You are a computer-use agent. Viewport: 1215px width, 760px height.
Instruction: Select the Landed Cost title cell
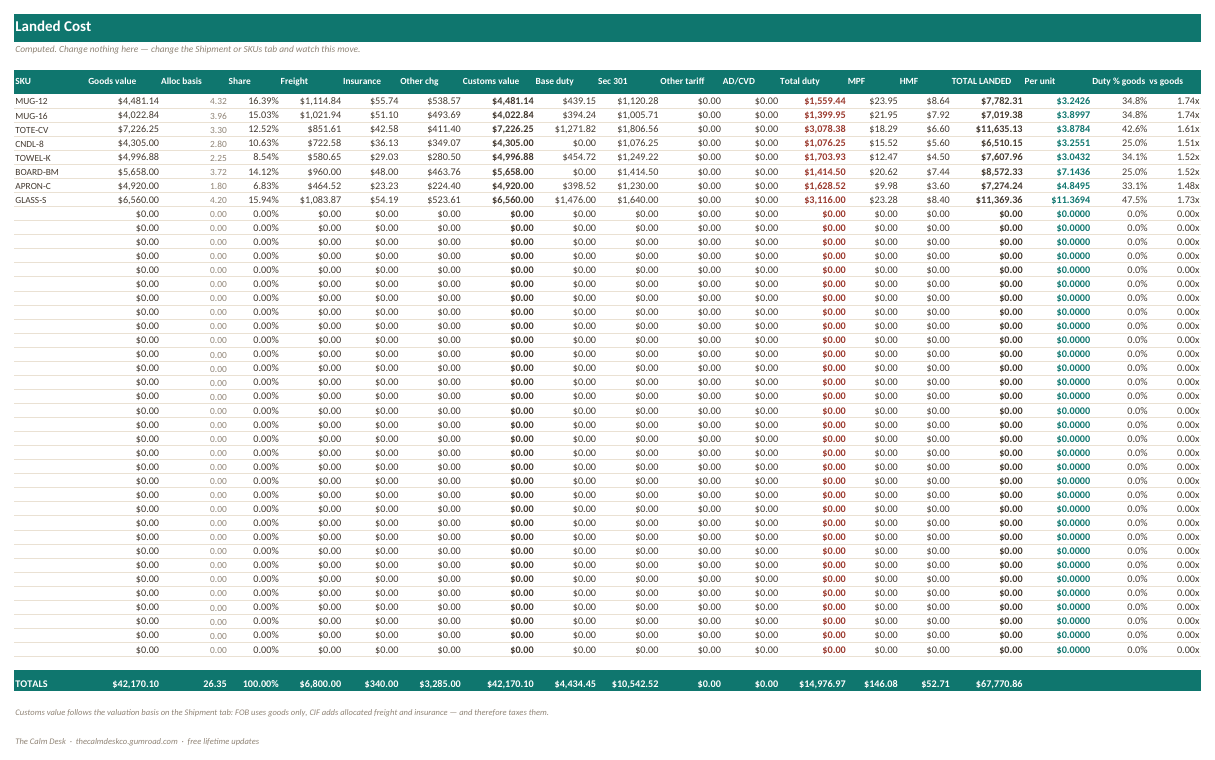point(53,27)
